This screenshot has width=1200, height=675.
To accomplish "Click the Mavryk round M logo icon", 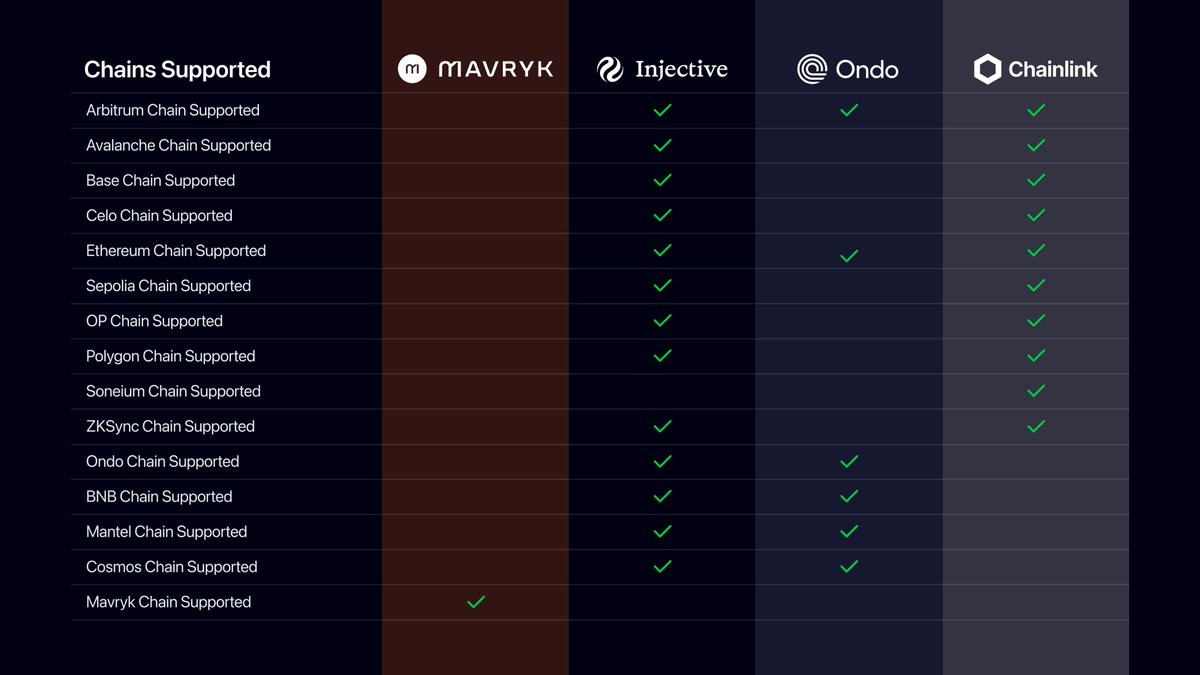I will [412, 69].
